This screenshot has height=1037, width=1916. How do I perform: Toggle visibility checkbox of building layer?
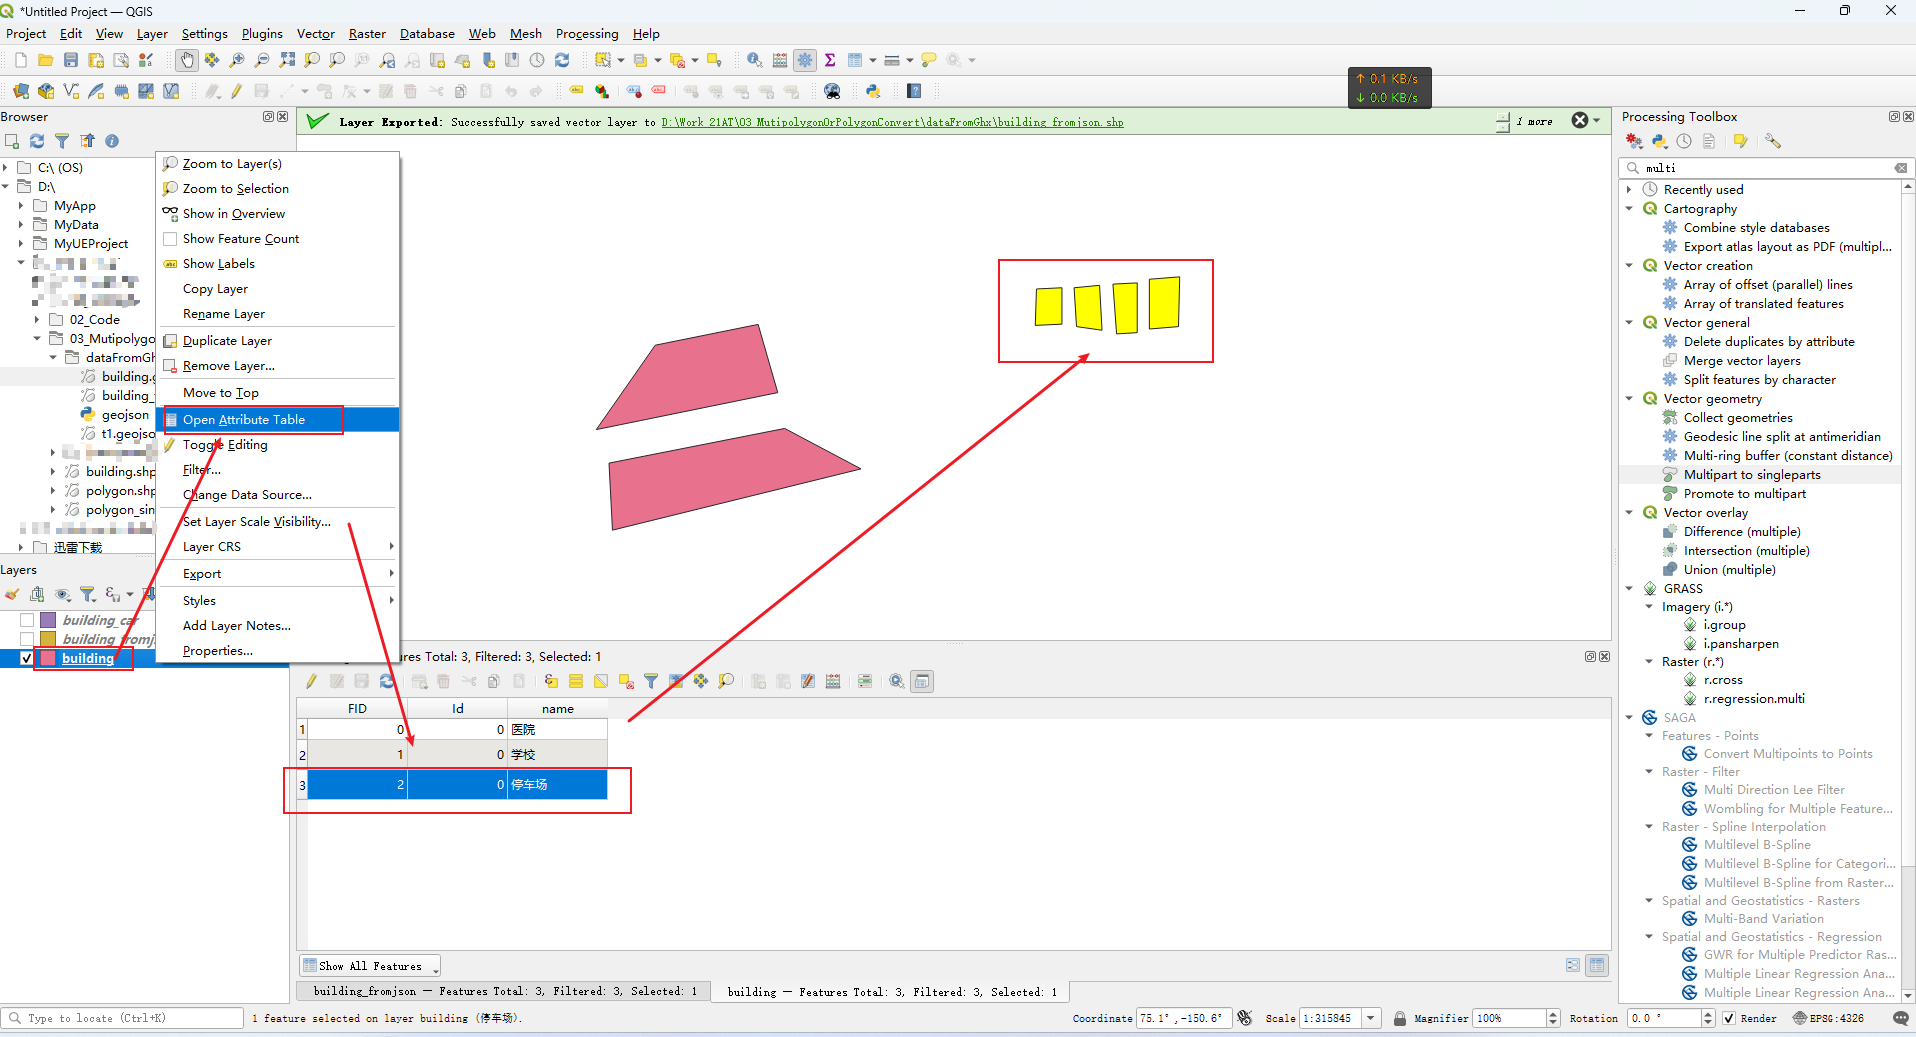click(27, 658)
